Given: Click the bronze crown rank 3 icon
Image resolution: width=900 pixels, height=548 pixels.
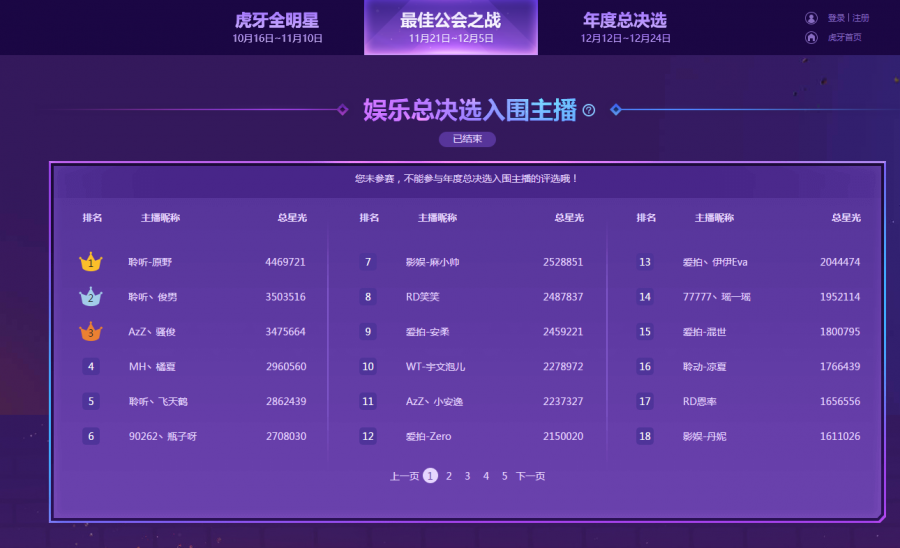Looking at the screenshot, I should tap(91, 332).
